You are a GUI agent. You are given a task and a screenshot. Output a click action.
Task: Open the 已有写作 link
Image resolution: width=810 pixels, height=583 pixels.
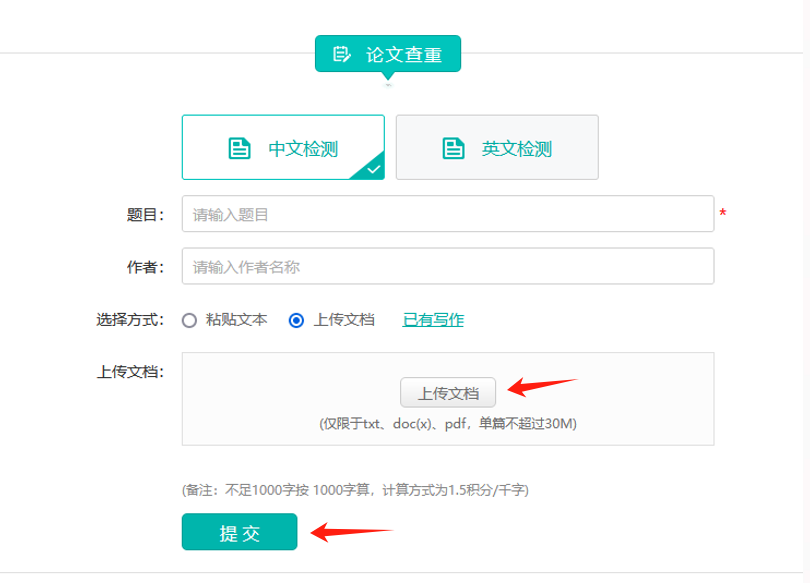tap(433, 320)
